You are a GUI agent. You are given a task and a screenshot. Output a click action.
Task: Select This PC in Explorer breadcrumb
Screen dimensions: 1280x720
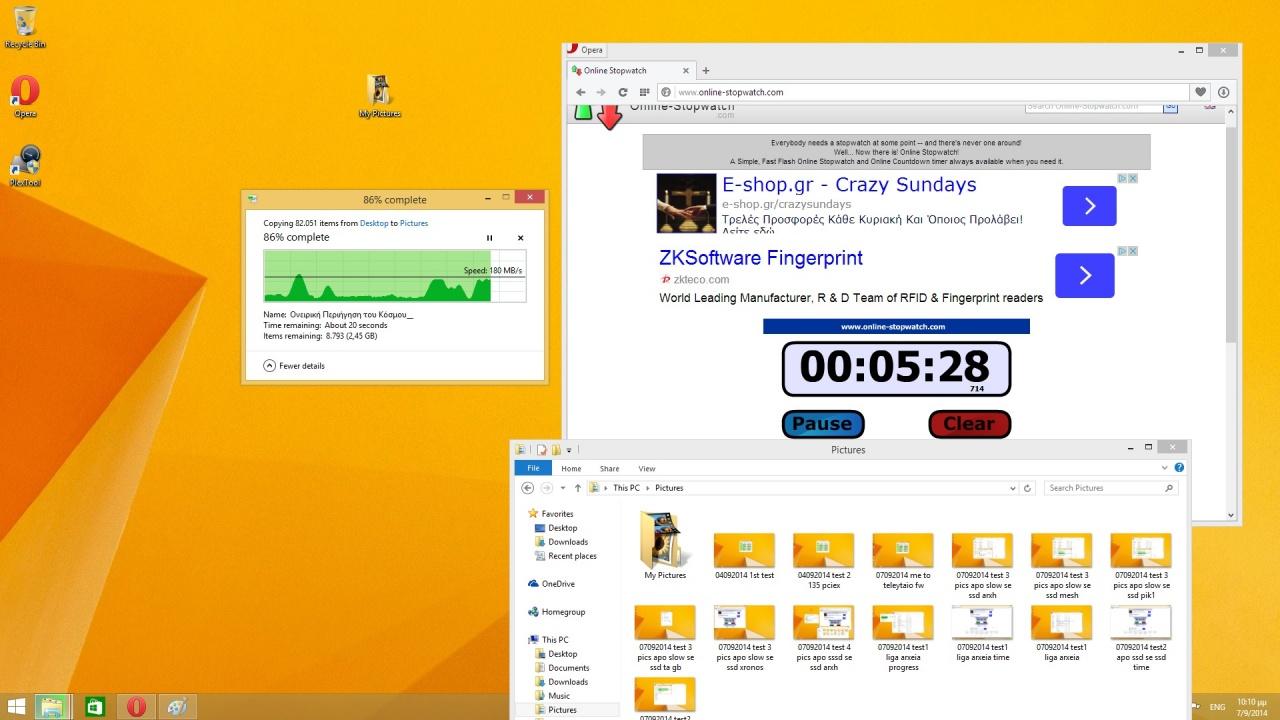point(626,488)
